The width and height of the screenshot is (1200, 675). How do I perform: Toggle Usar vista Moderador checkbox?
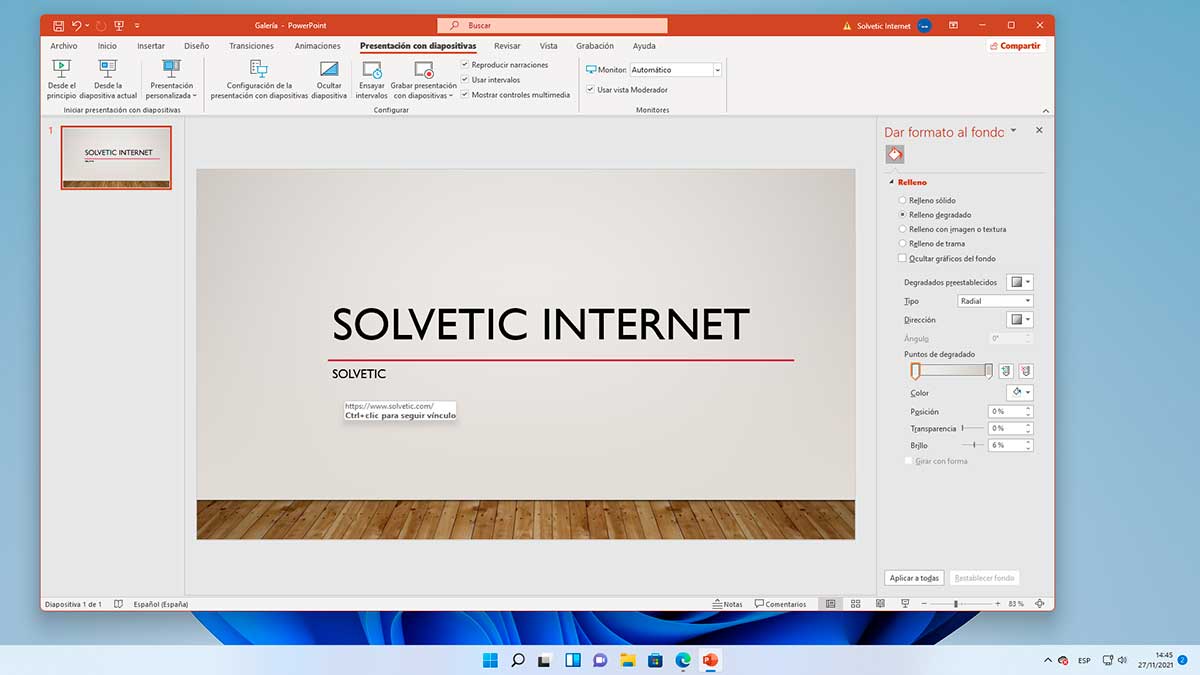click(590, 90)
